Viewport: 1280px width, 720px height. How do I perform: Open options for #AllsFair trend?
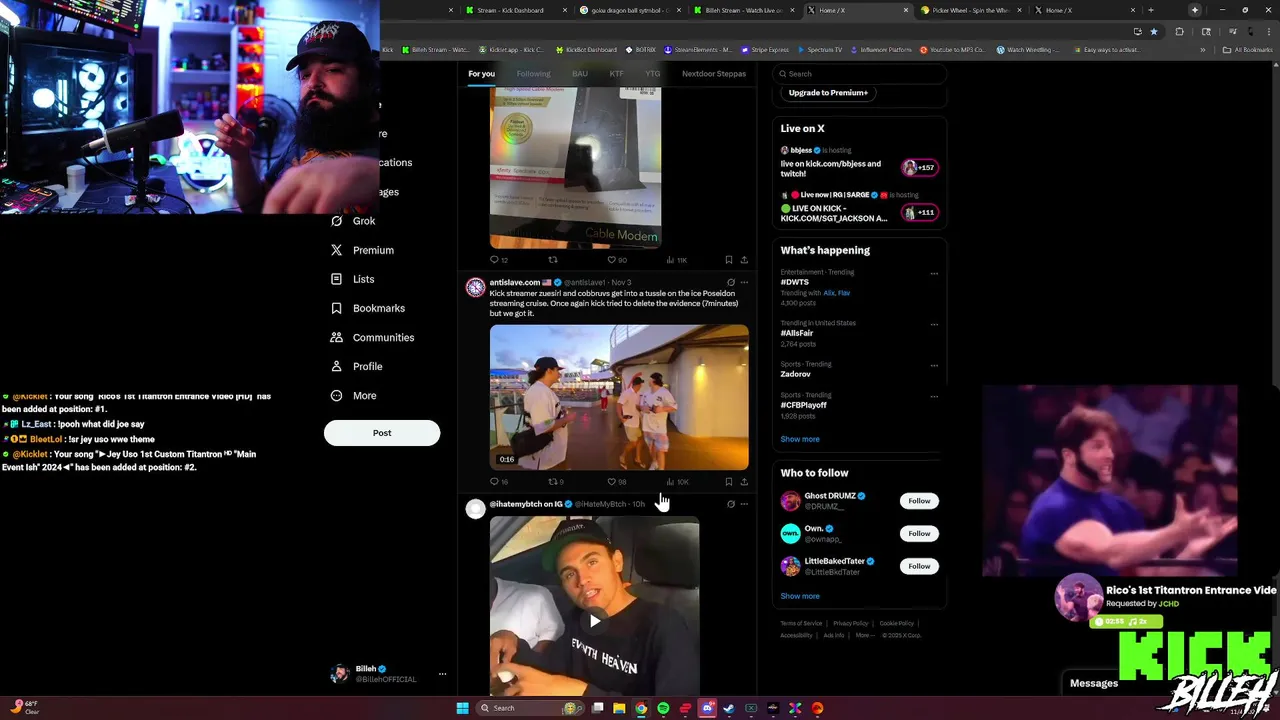[934, 324]
